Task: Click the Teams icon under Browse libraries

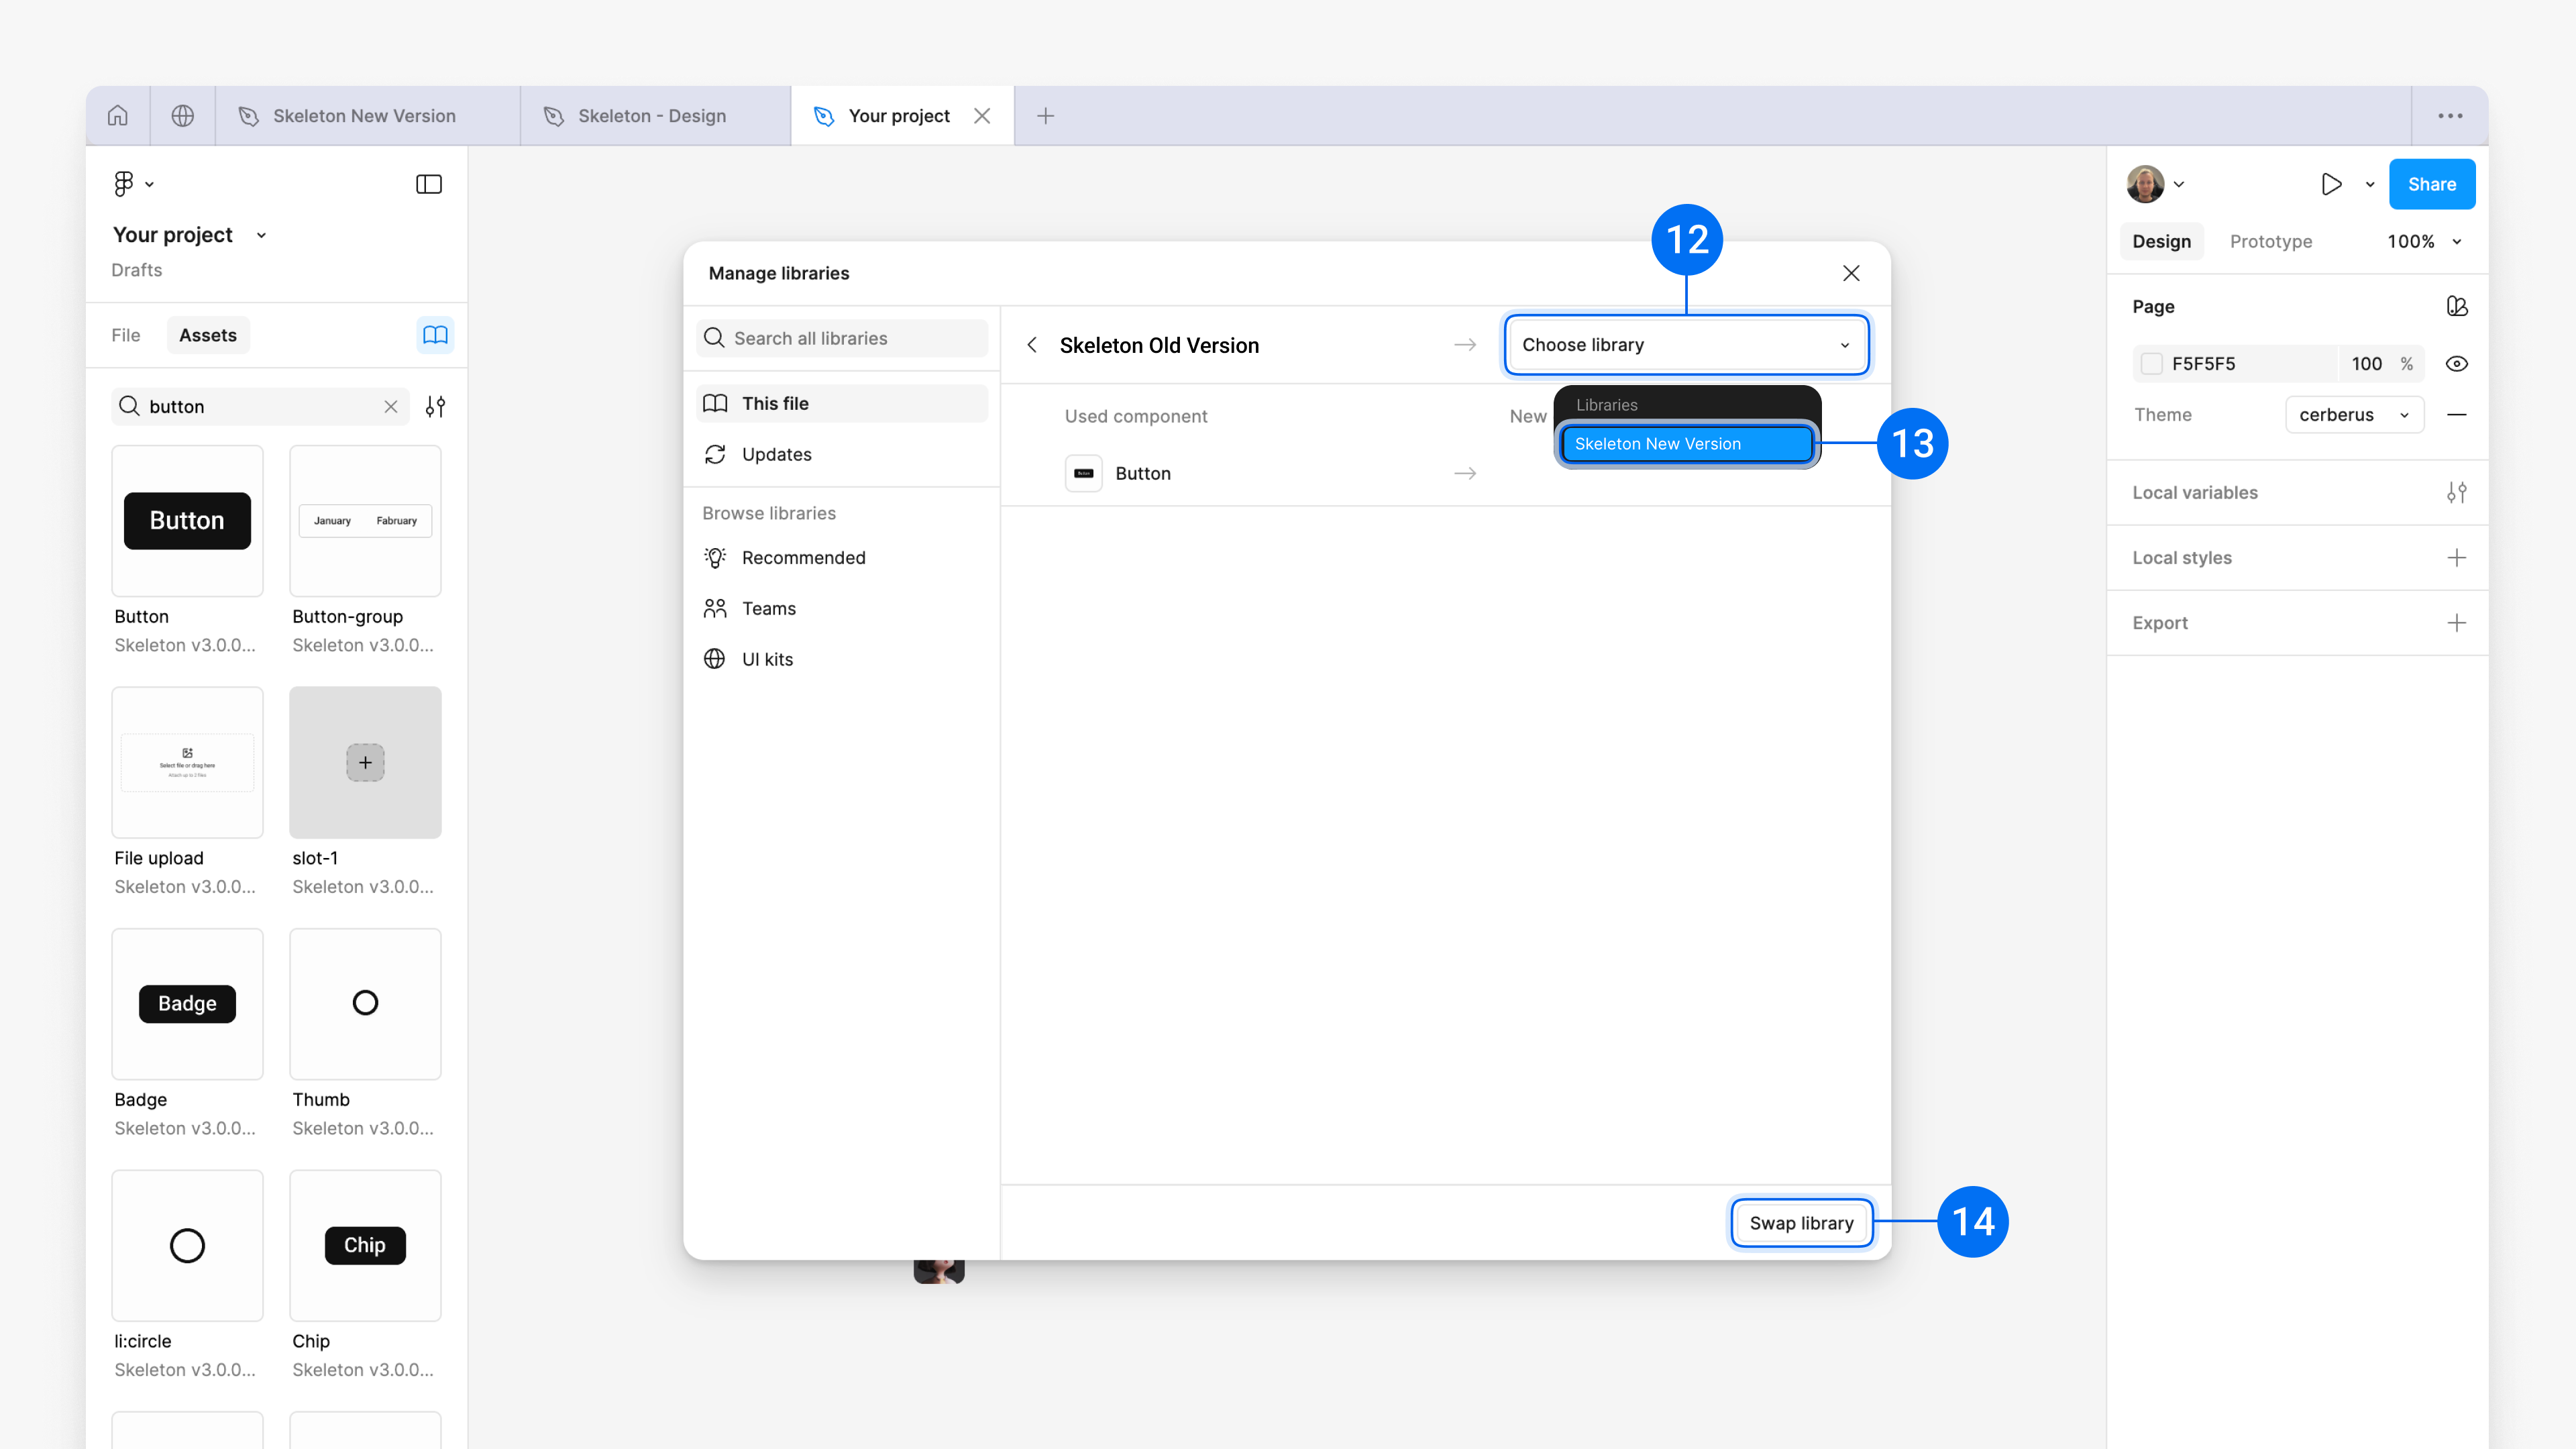Action: [714, 608]
